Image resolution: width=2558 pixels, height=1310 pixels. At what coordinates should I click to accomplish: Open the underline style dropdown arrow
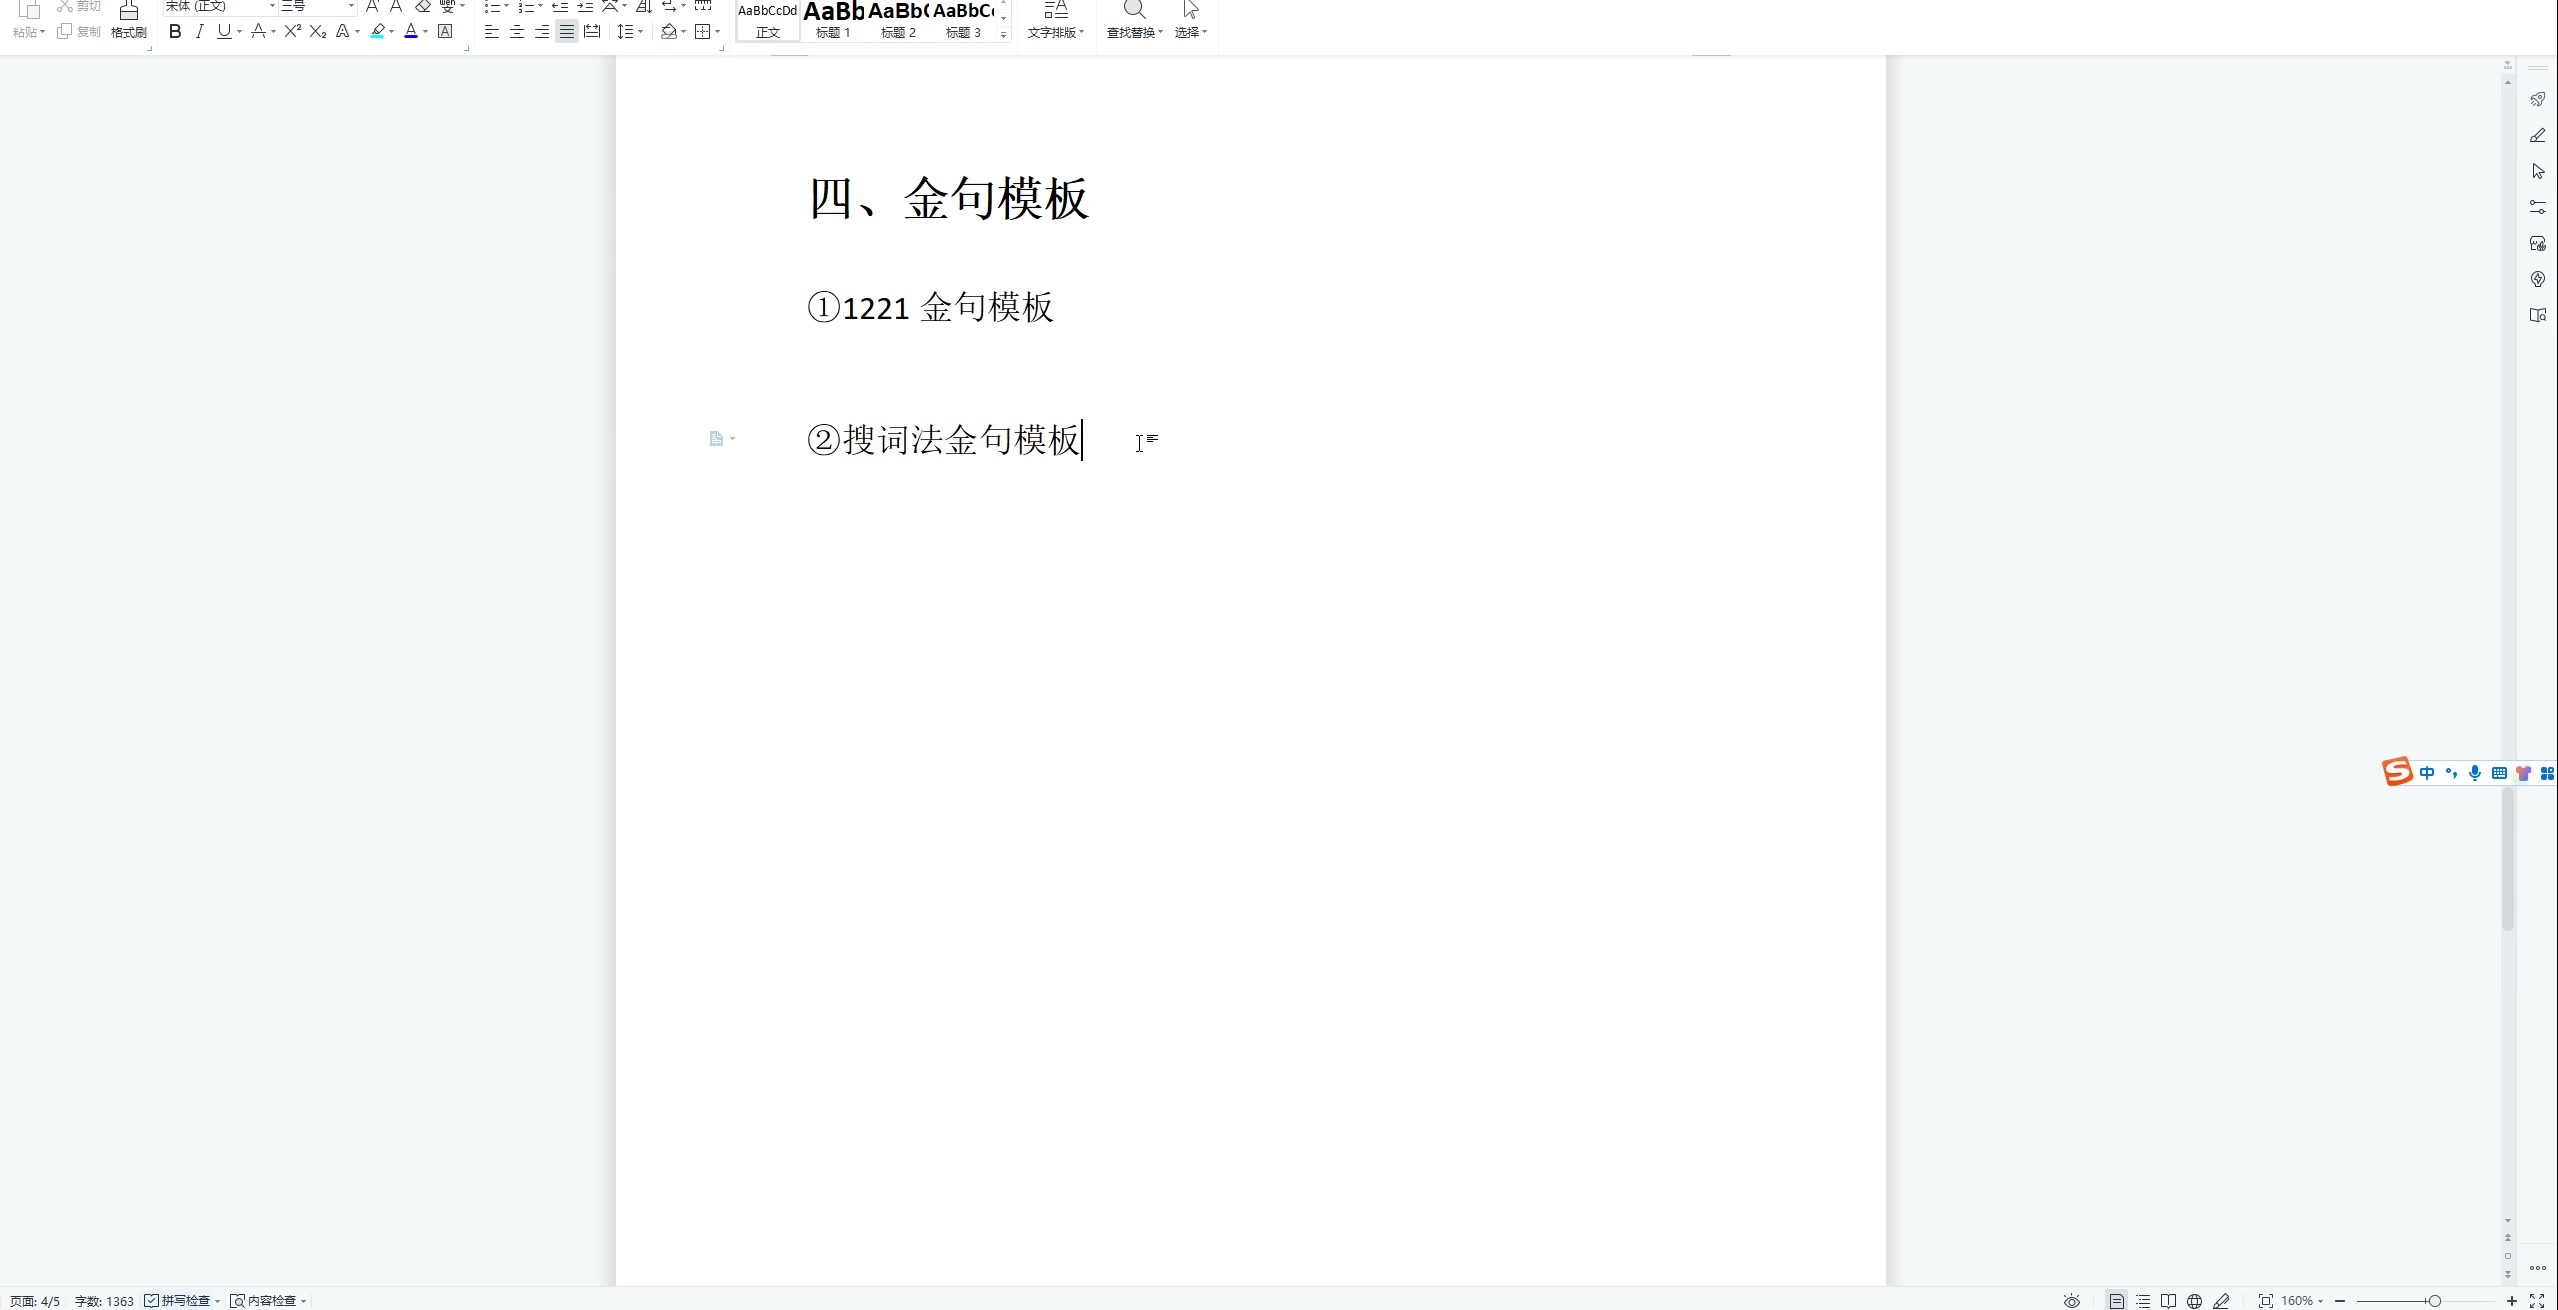pyautogui.click(x=239, y=32)
